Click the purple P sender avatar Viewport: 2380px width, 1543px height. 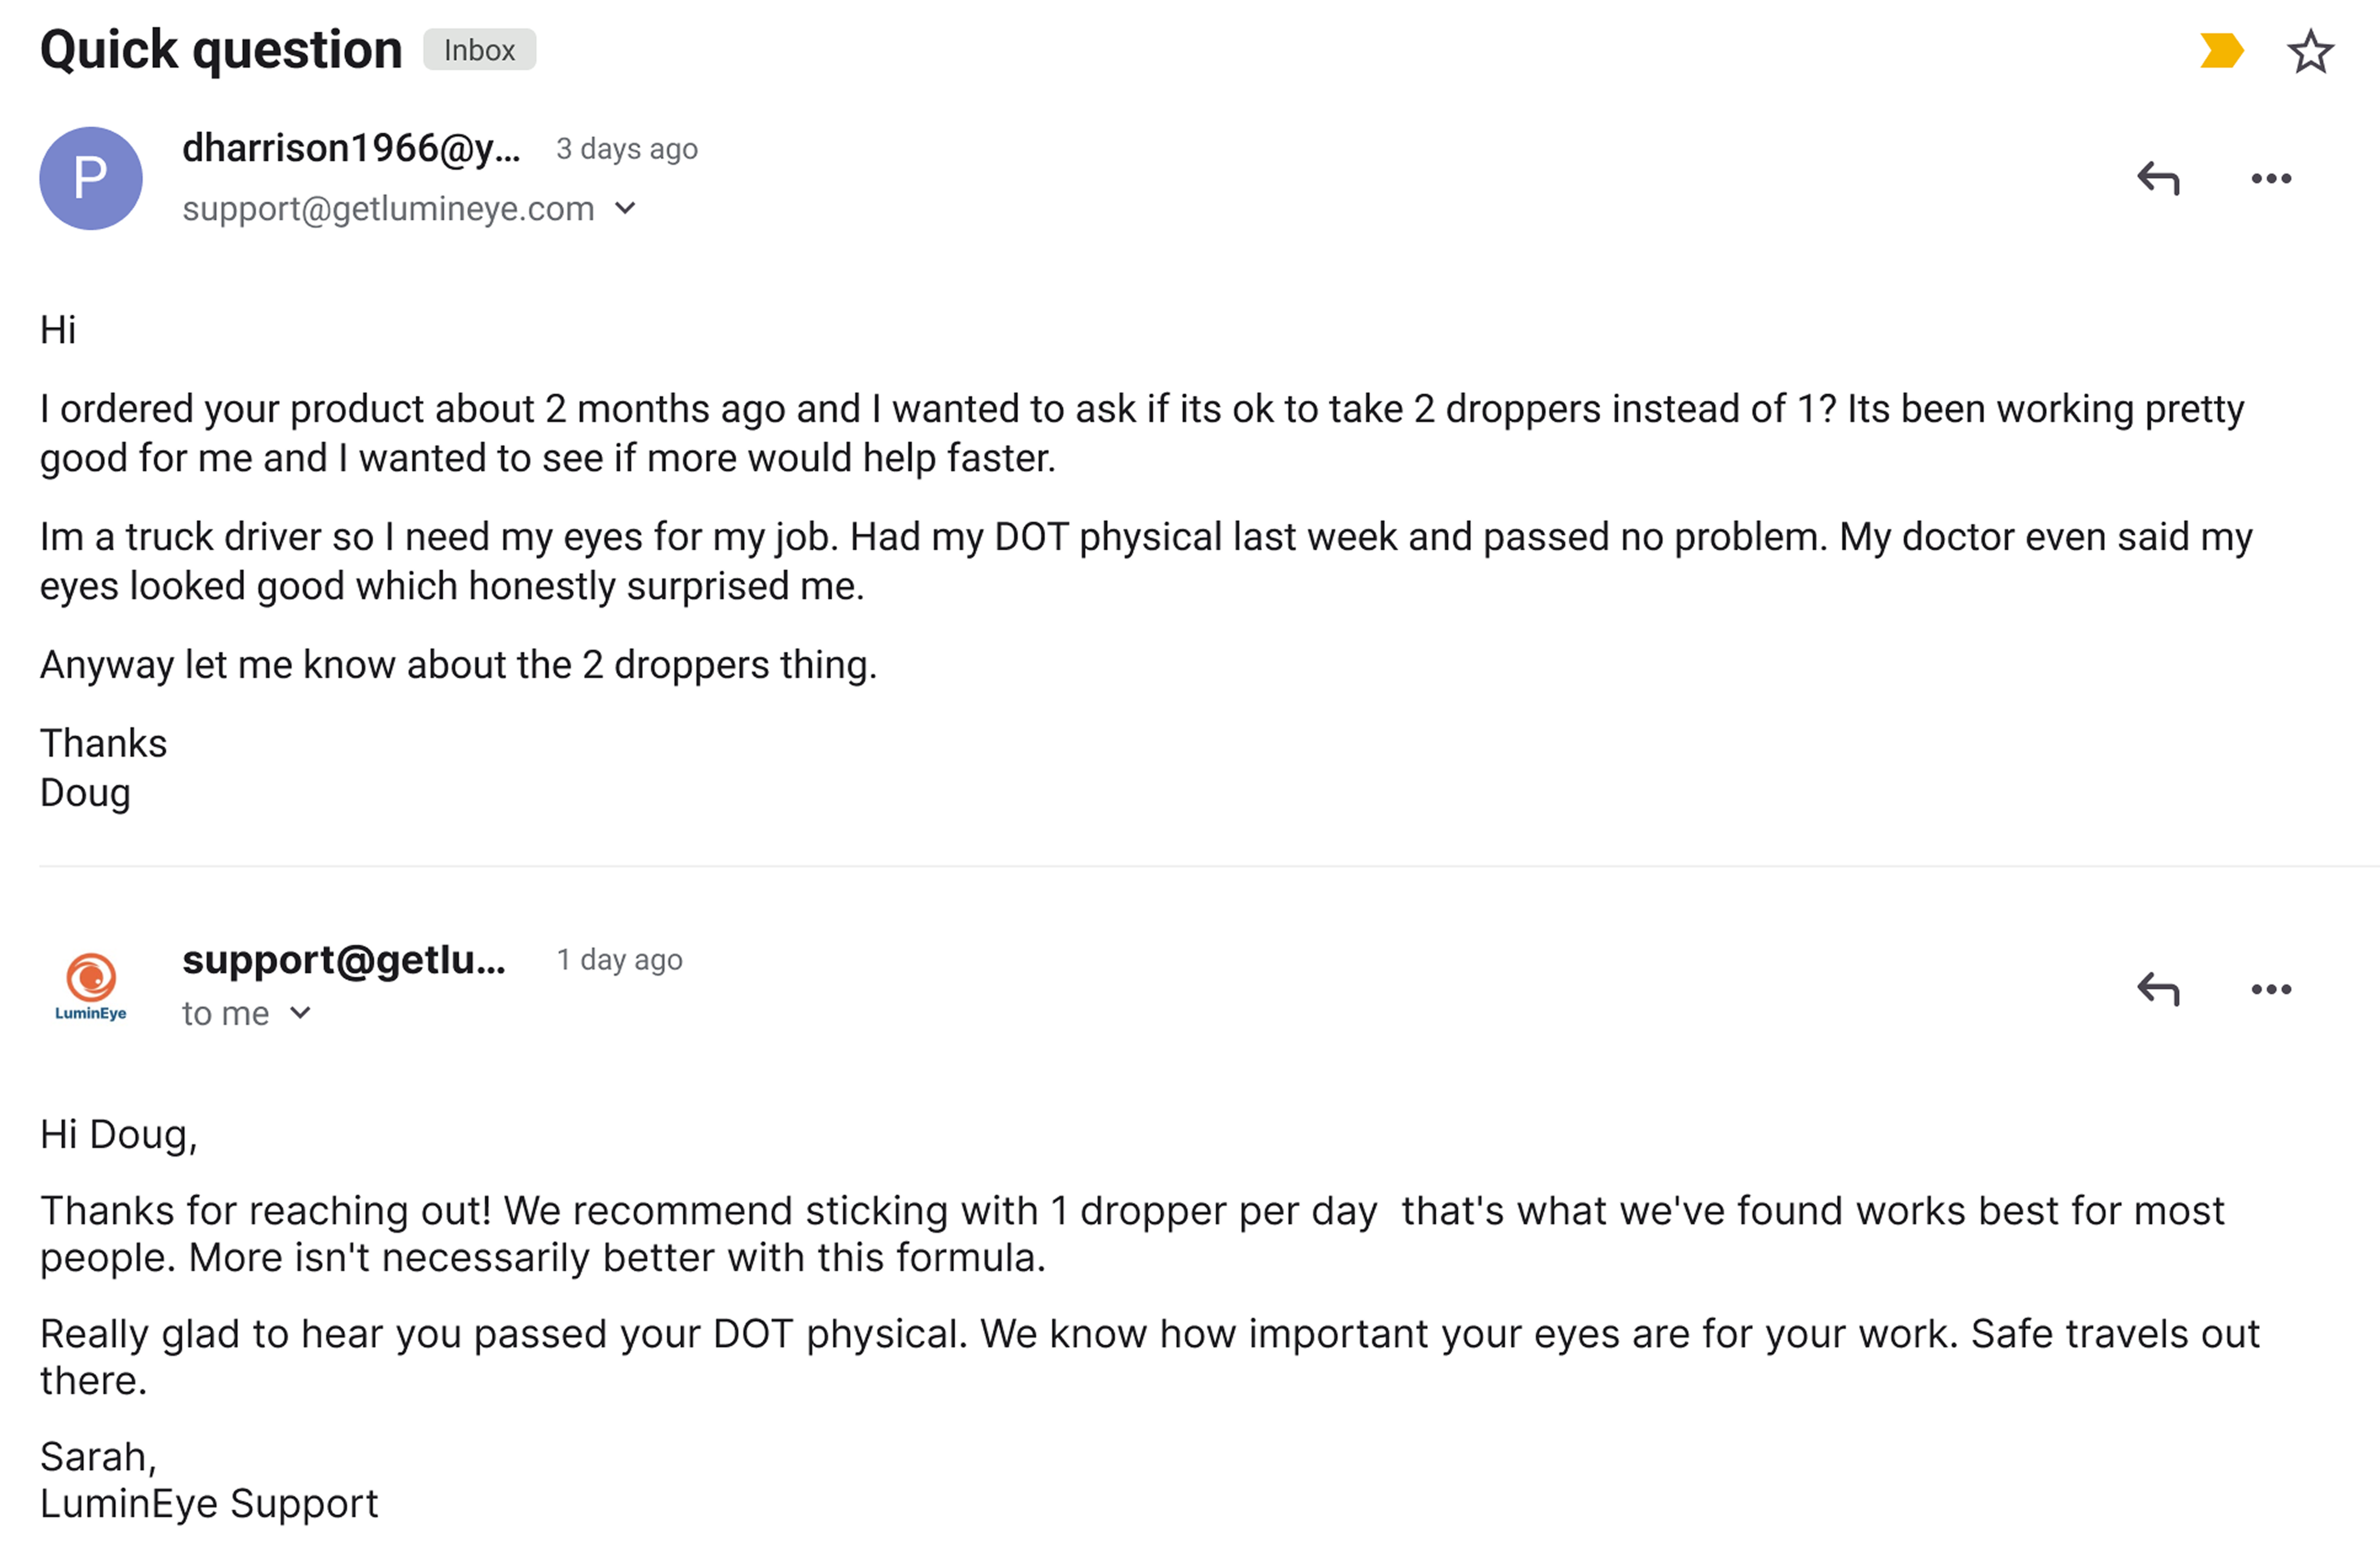point(91,178)
